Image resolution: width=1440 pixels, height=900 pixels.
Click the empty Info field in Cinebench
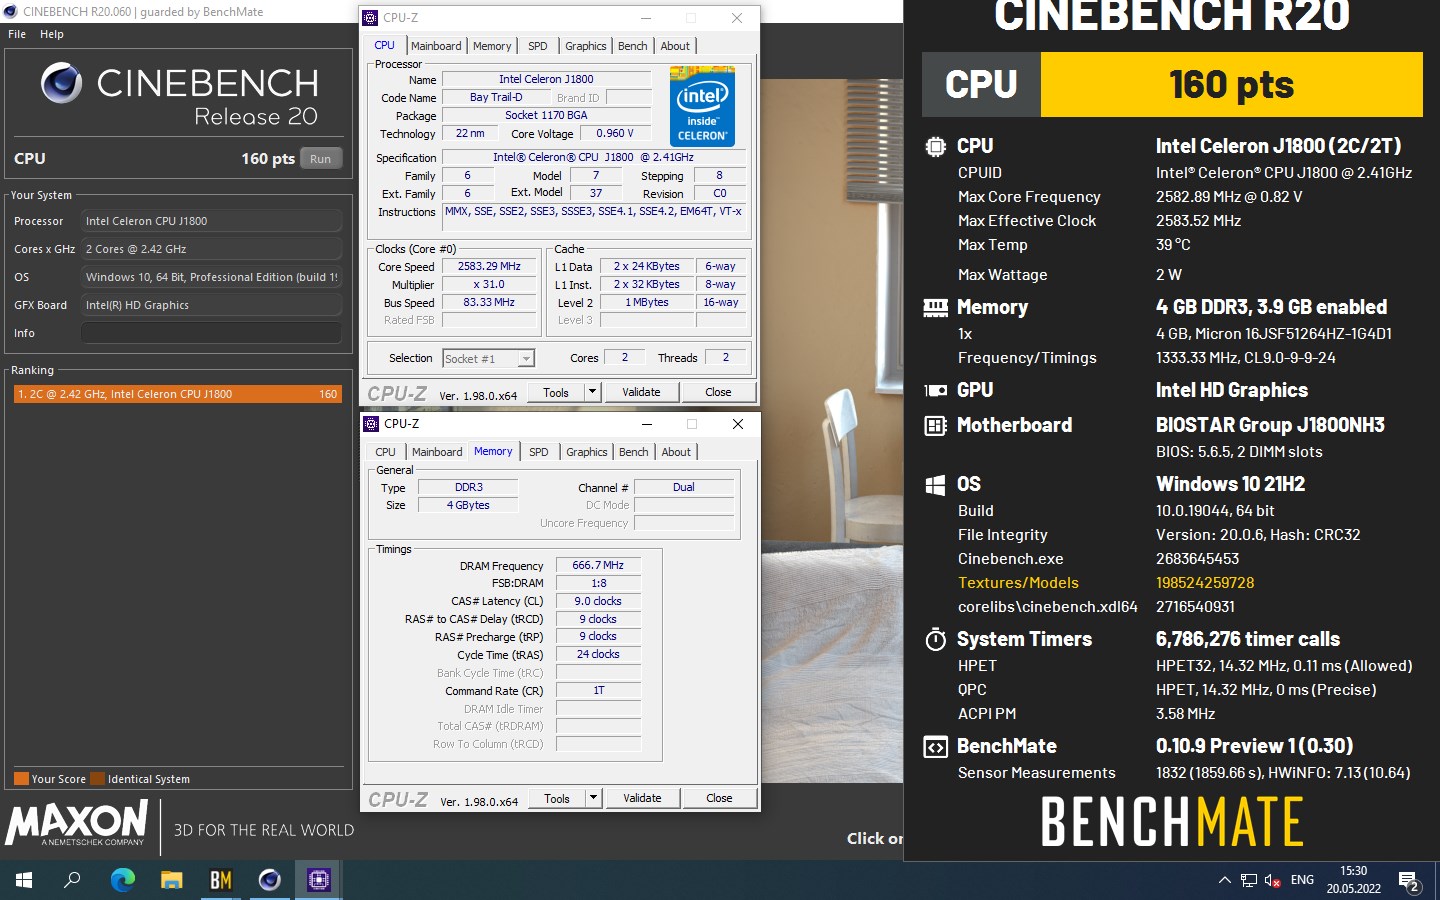[211, 333]
